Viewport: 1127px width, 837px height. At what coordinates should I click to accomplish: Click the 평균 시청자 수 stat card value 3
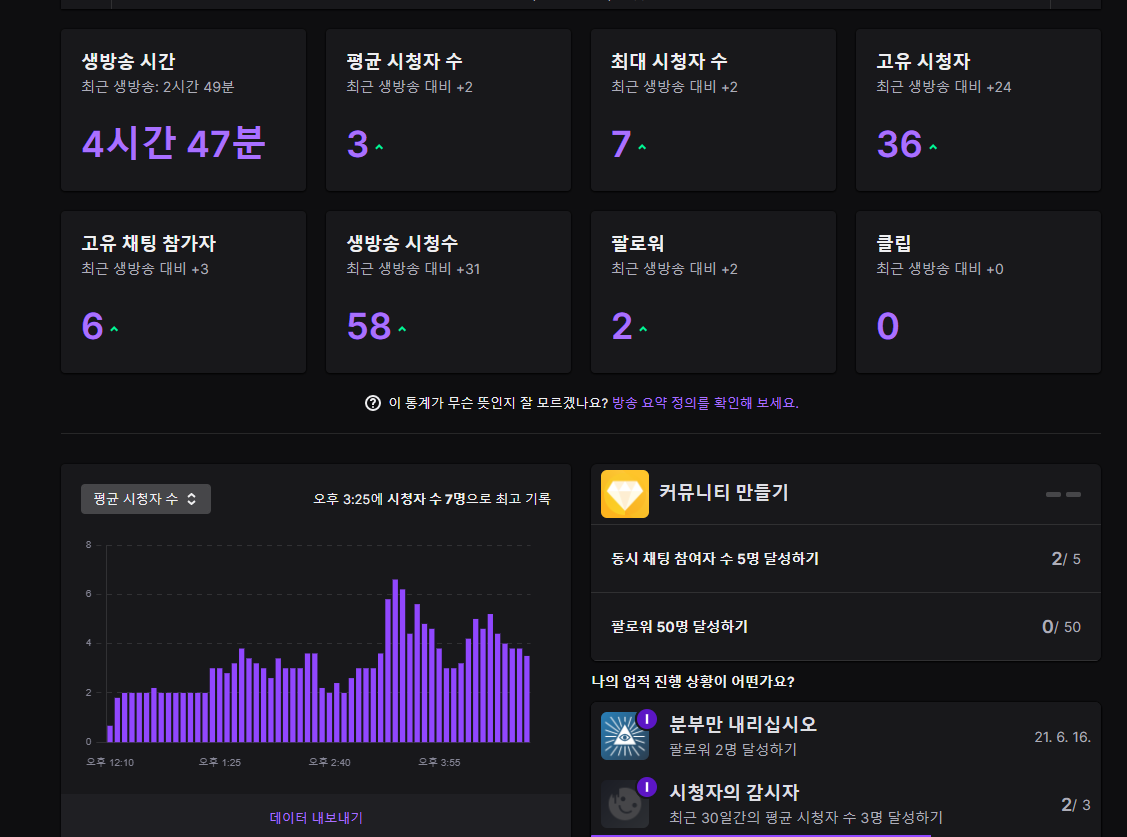[357, 144]
